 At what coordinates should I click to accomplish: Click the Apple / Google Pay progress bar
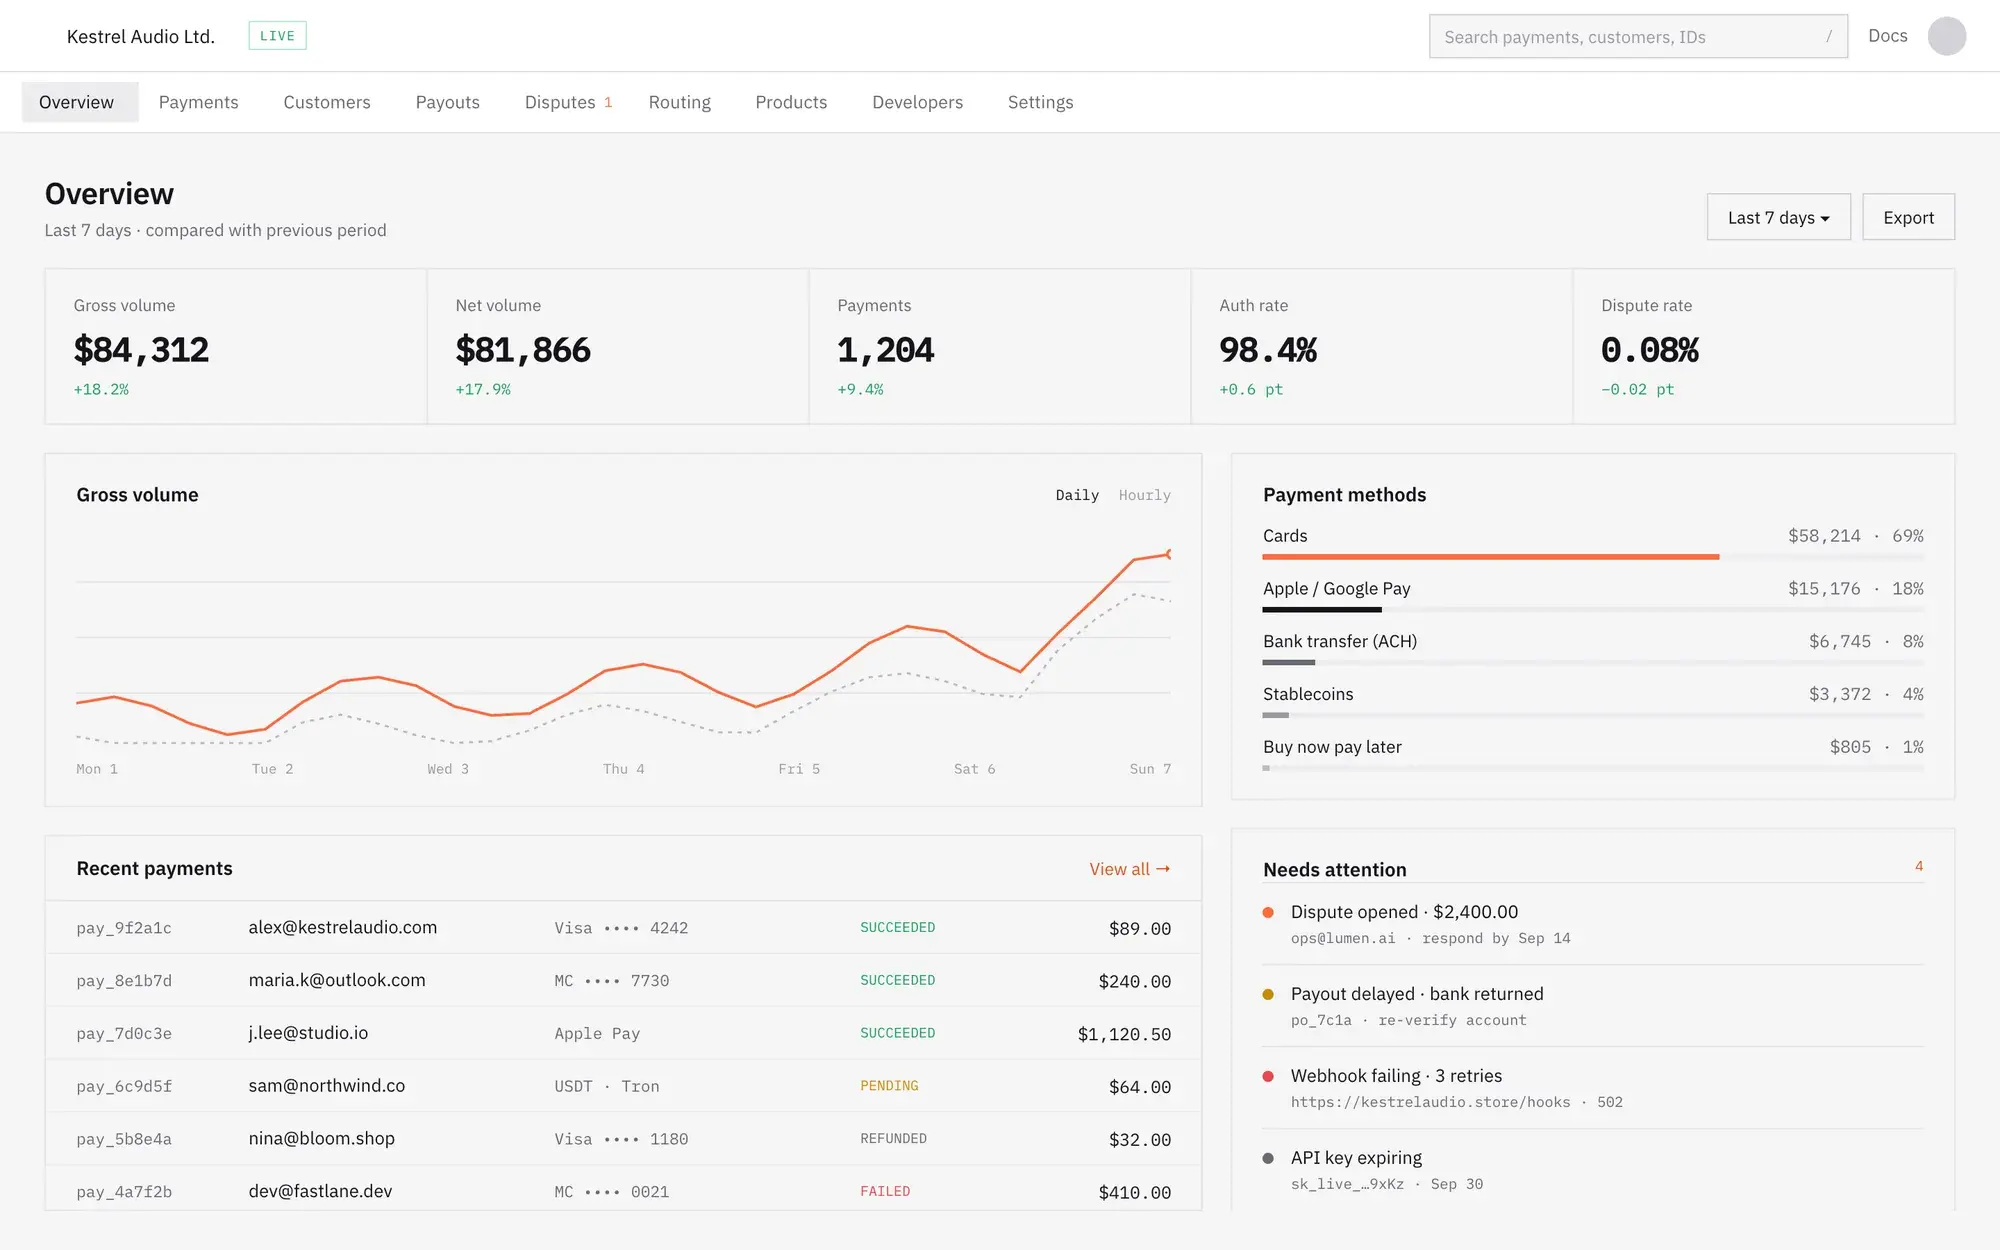tap(1322, 610)
